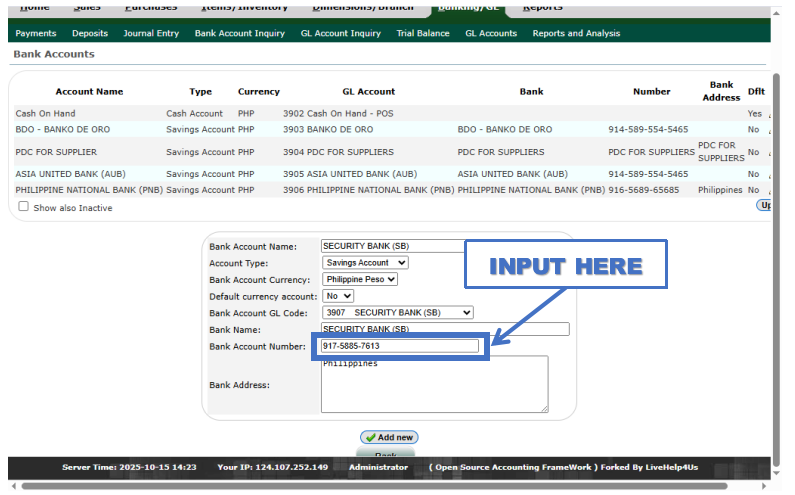Focus the Bank Account Name field
795x495 pixels.
click(x=392, y=246)
